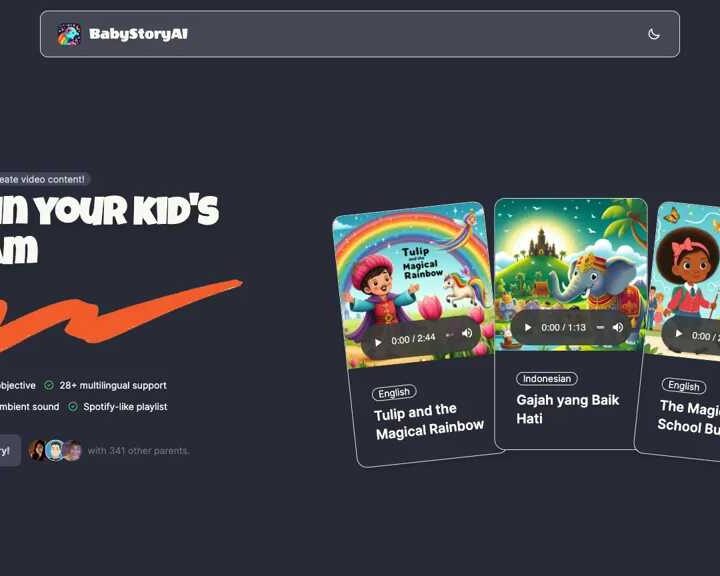Play the Gajah yang Baik Hati audio
Screen dimensions: 720x576
point(528,327)
